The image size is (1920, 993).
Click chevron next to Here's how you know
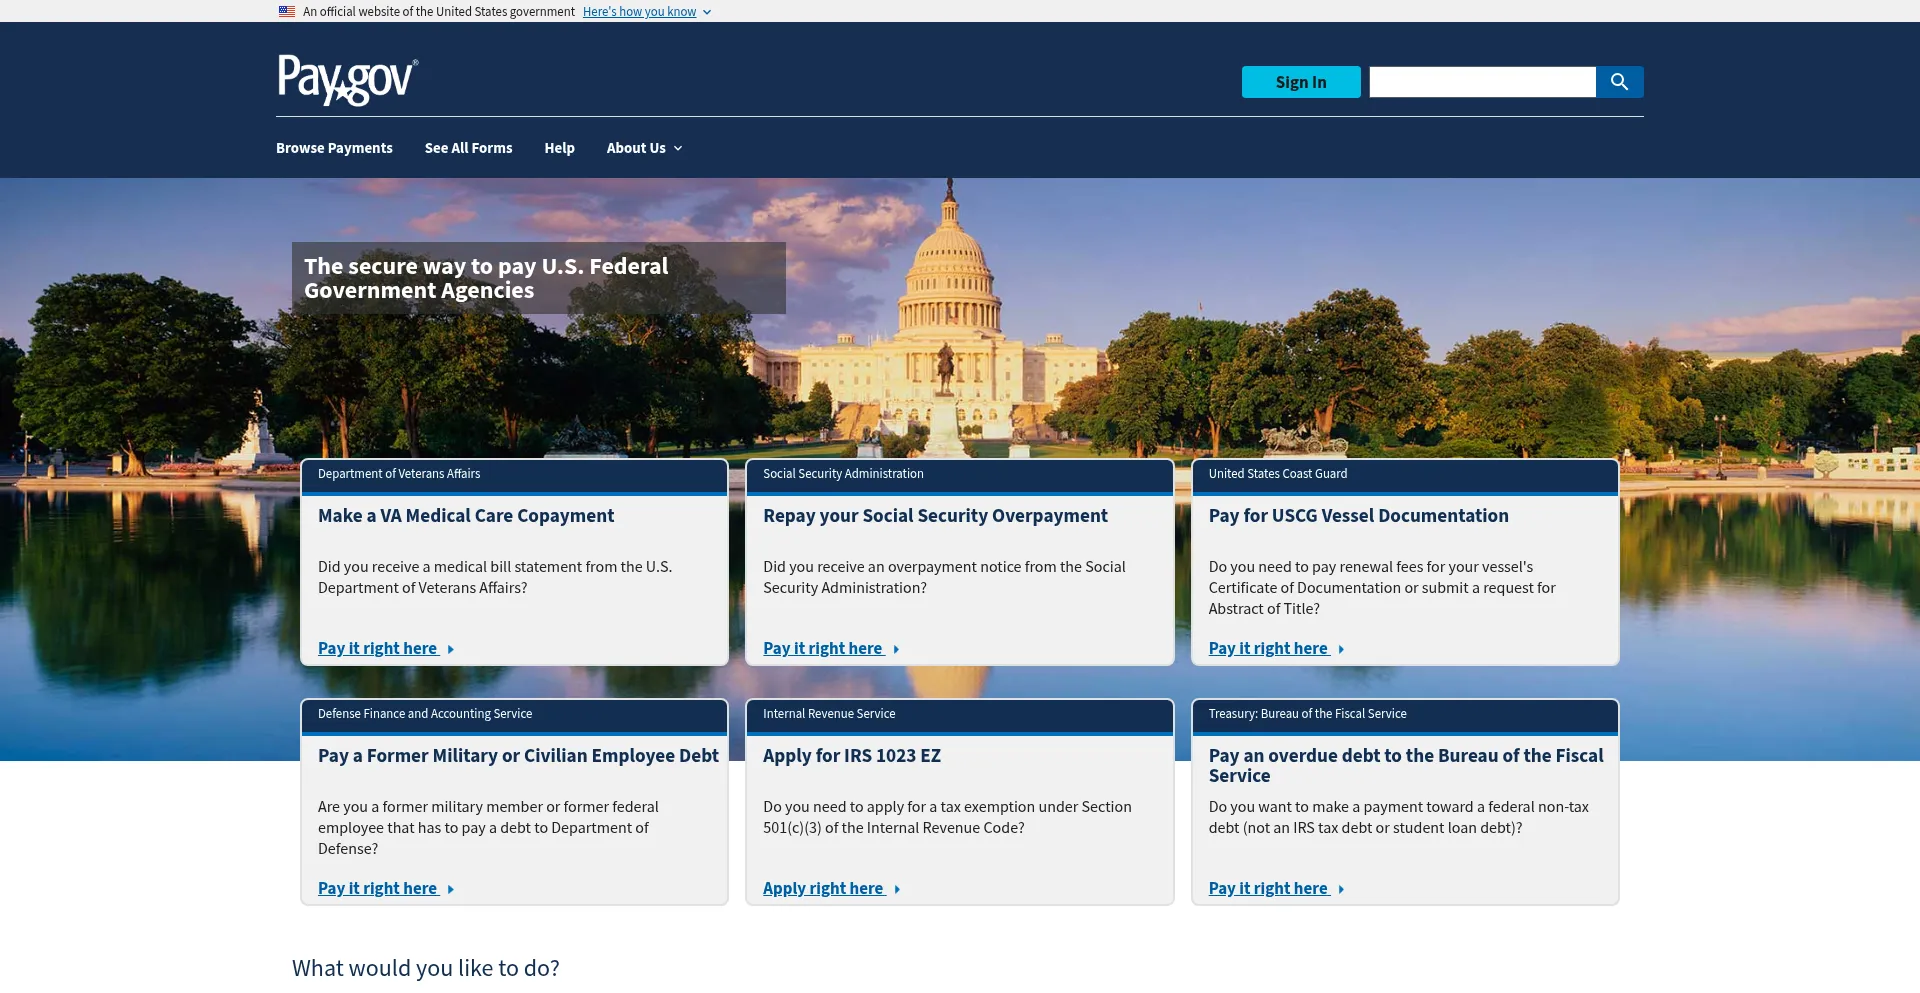[707, 13]
